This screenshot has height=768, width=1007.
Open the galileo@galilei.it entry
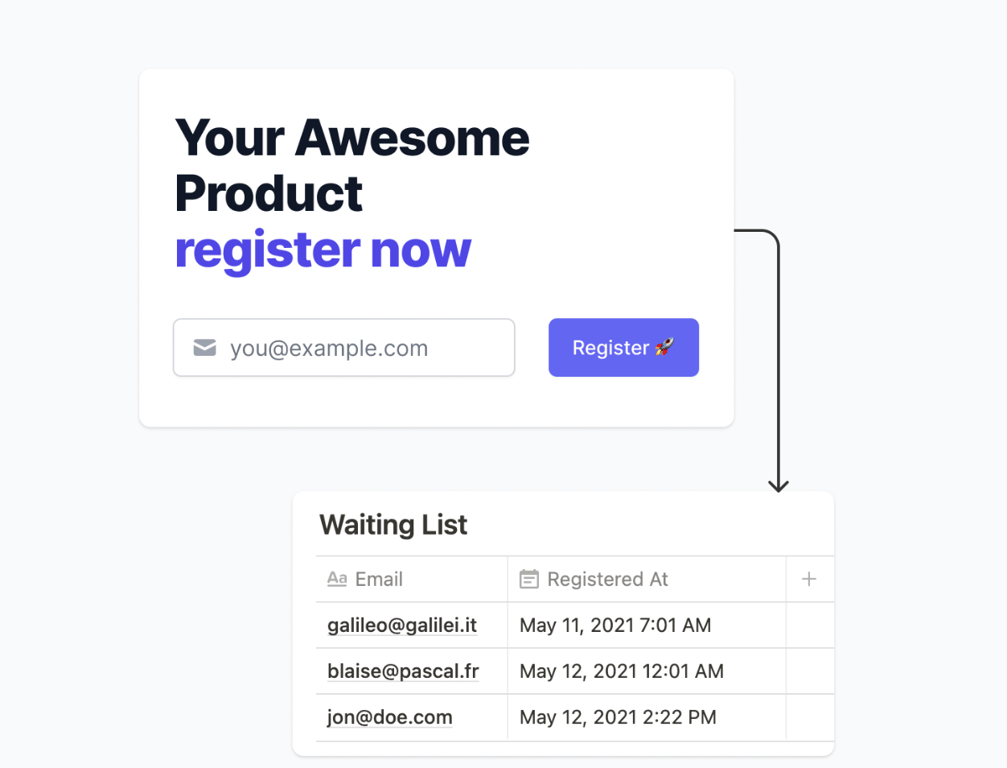402,626
